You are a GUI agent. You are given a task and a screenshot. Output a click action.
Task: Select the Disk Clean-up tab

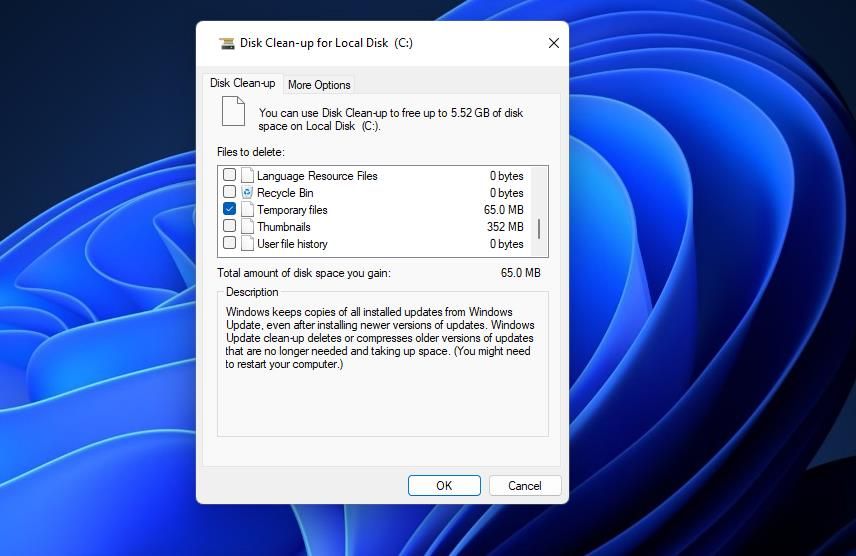[x=242, y=83]
